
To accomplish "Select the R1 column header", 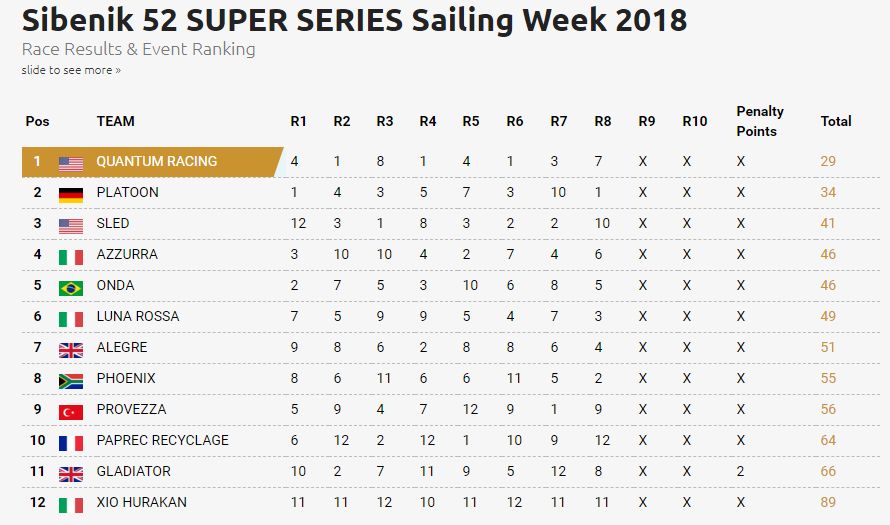I will (x=299, y=121).
